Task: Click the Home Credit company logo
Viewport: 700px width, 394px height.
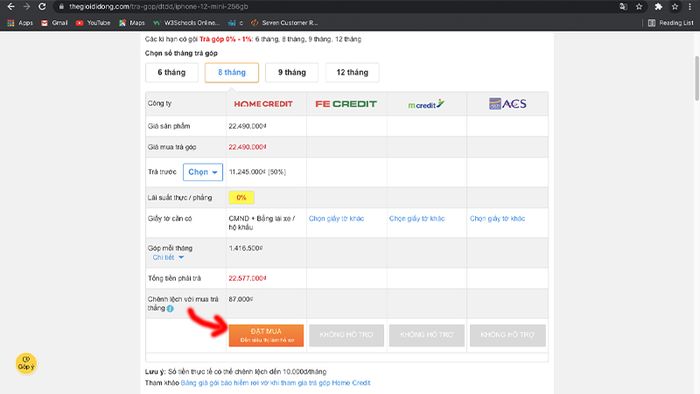Action: tap(263, 104)
